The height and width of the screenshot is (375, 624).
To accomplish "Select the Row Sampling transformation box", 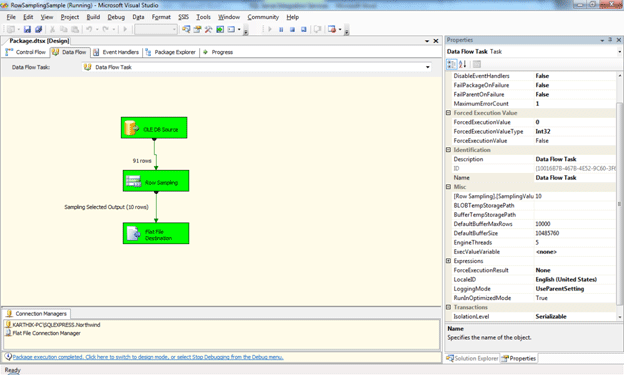I will click(156, 181).
